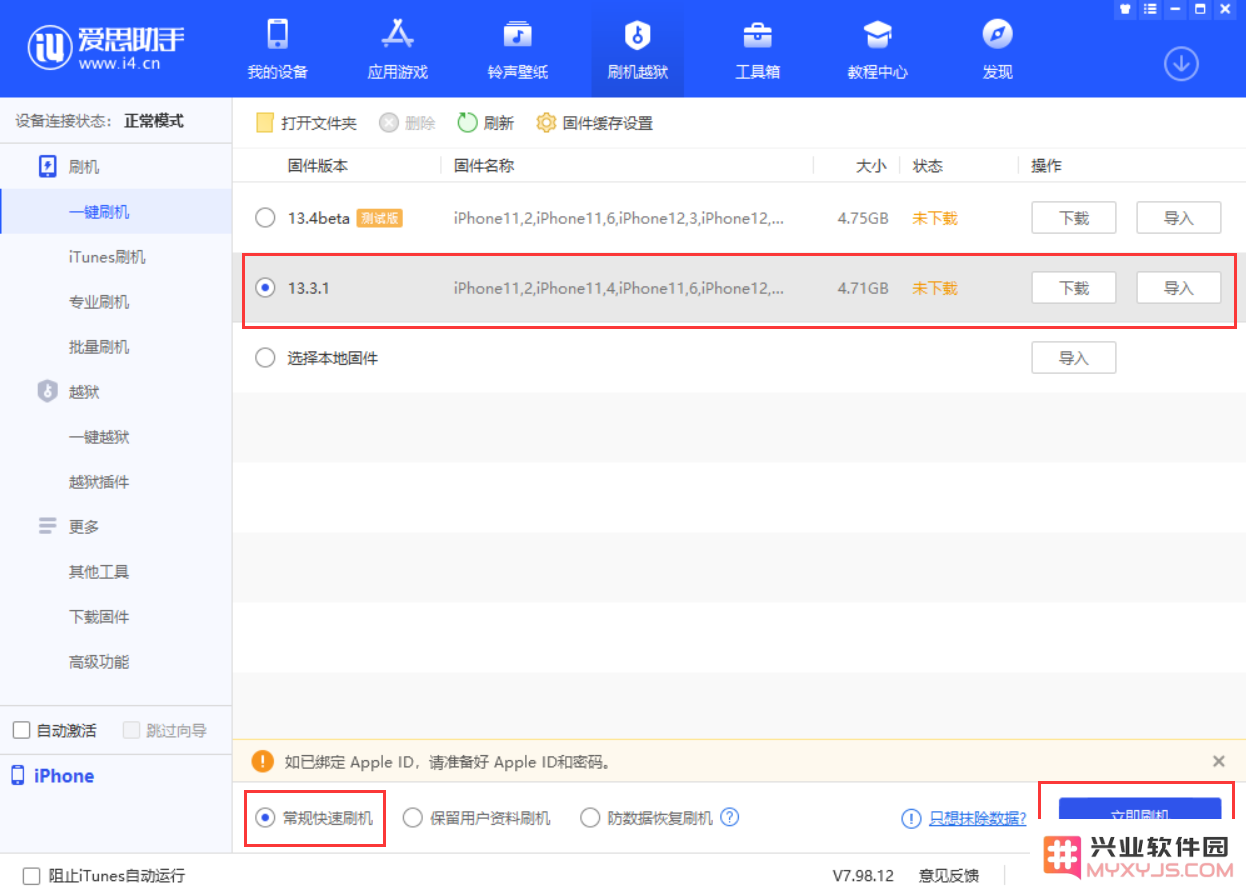
Task: Select the 刷机越狱 navigation tab
Action: coord(637,49)
